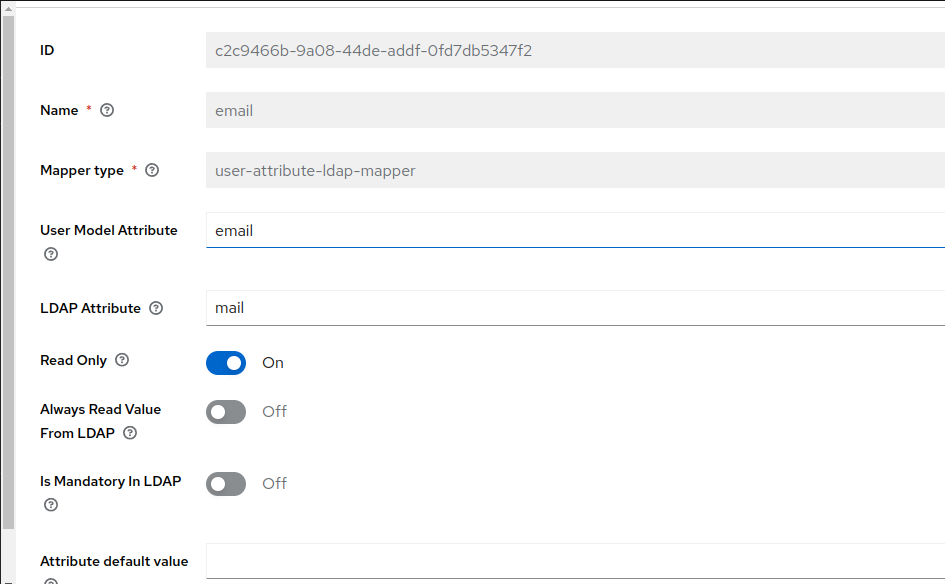This screenshot has width=945, height=584.
Task: Click the "Attribute default value" label
Action: coord(114,561)
